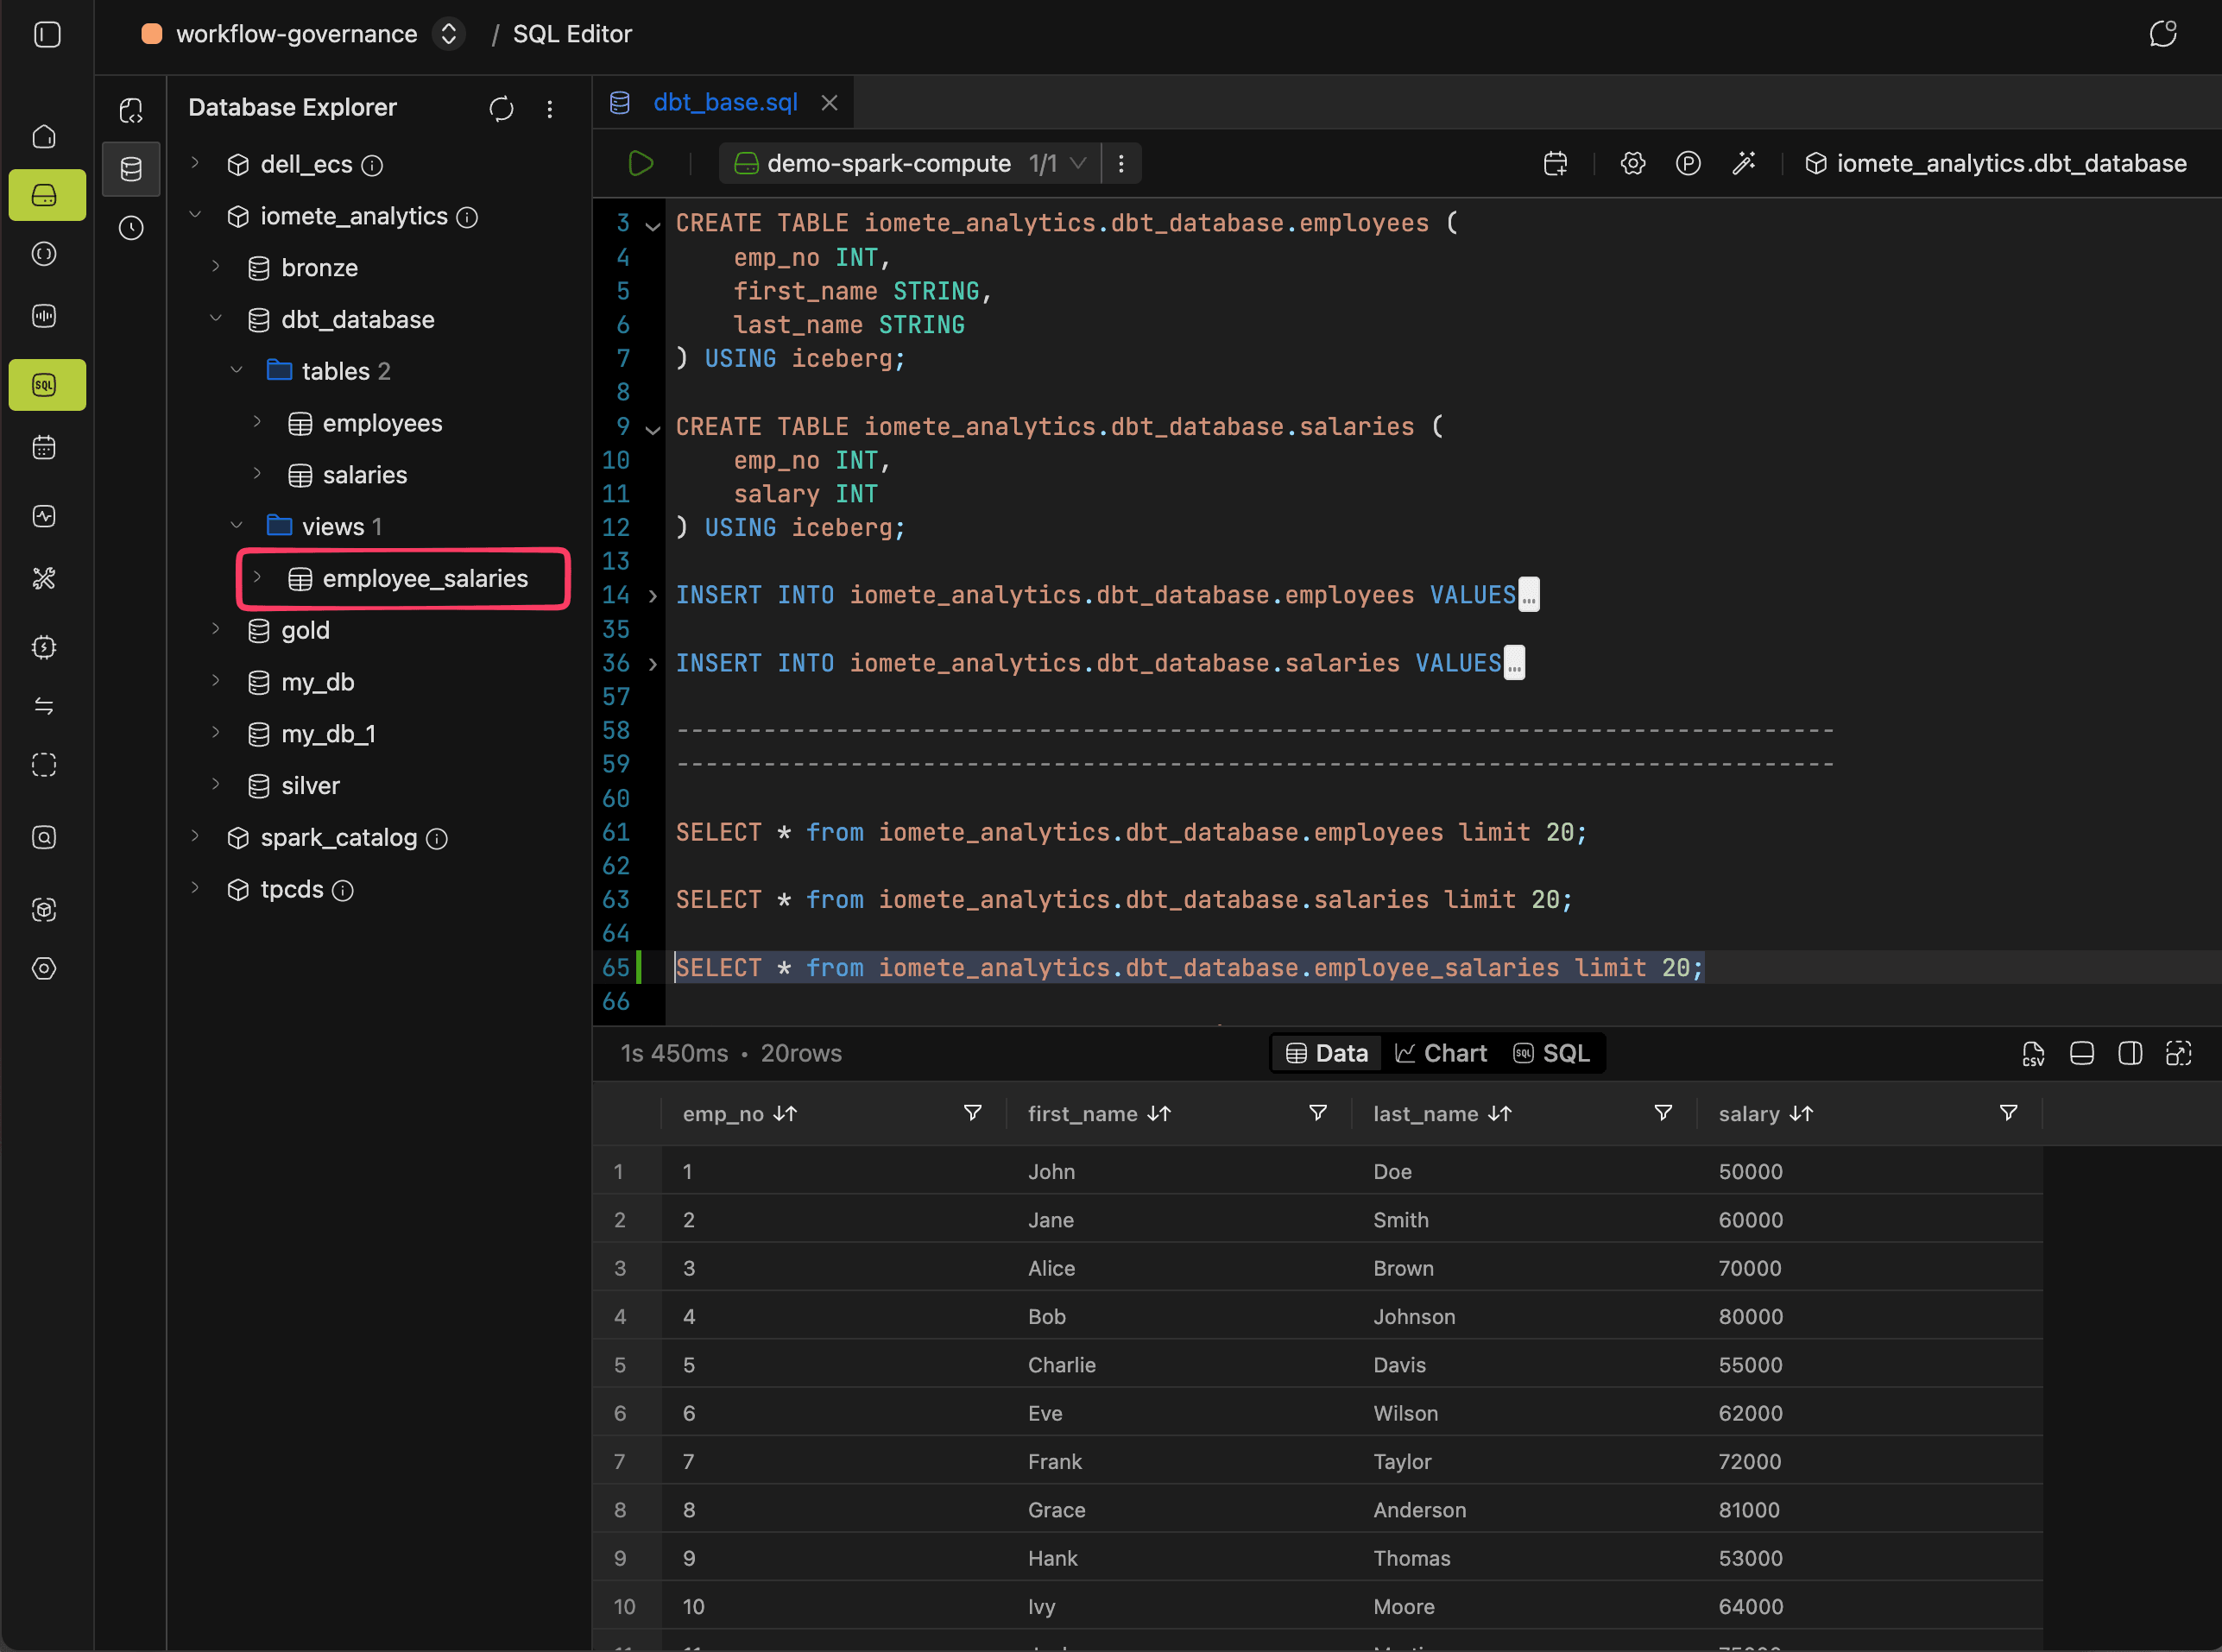The height and width of the screenshot is (1652, 2222).
Task: Open the SQL Editor sidebar icon
Action: [x=46, y=385]
